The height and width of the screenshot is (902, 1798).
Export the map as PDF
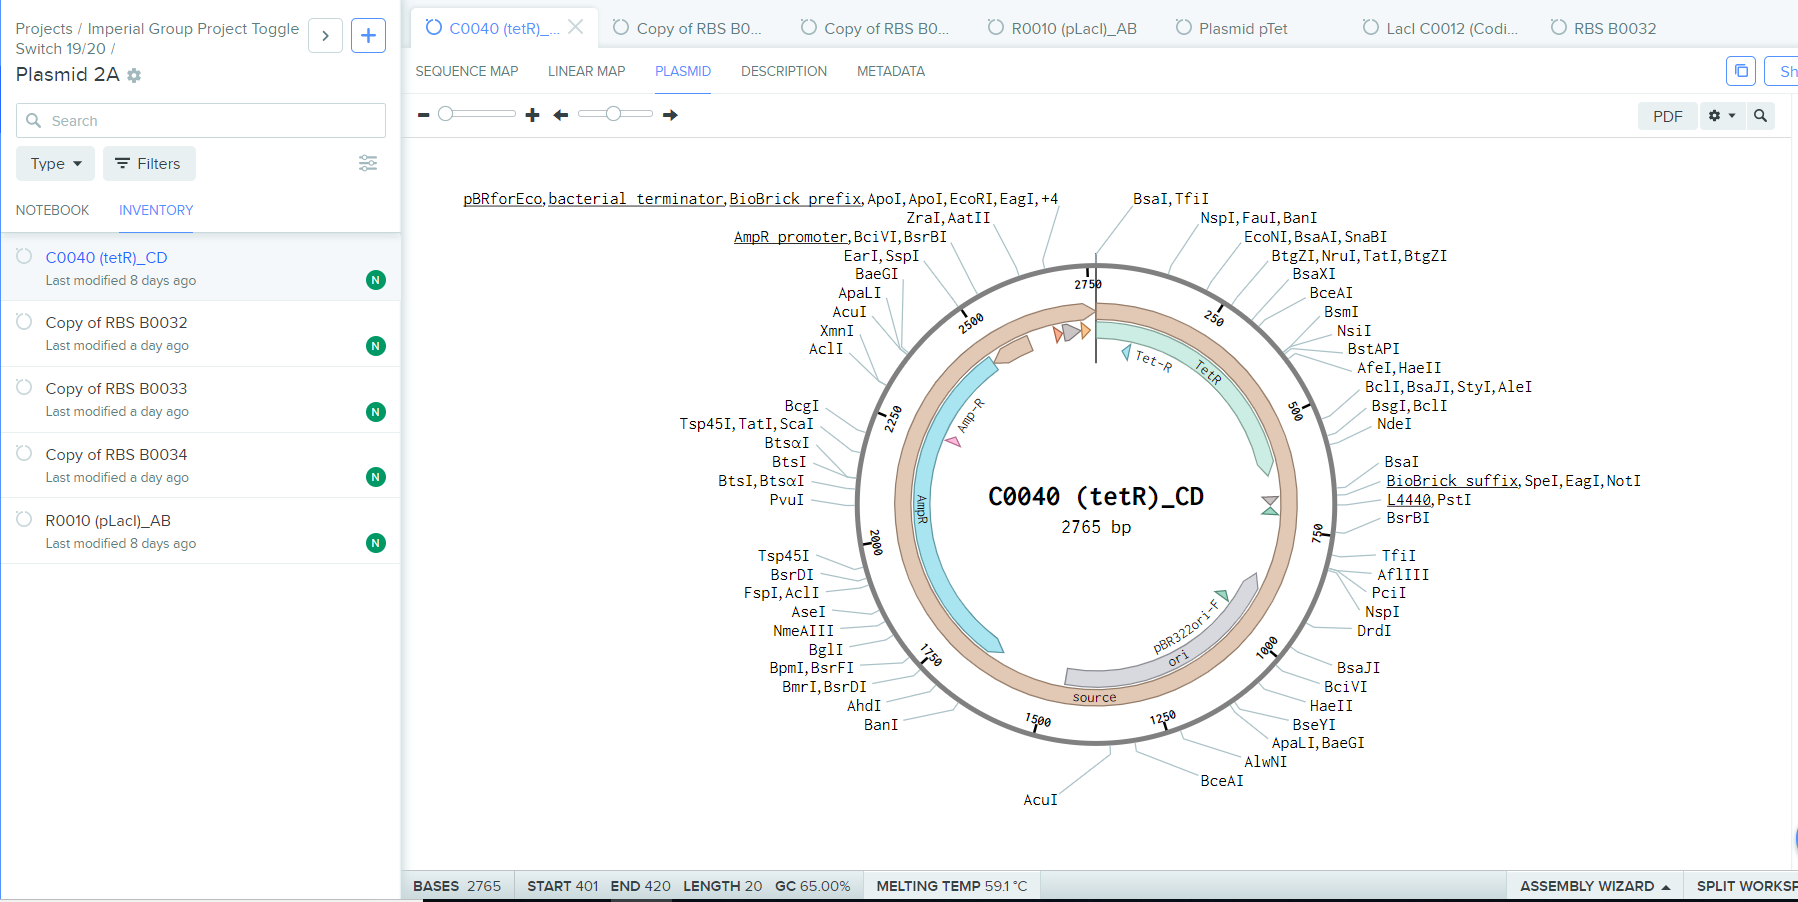[x=1667, y=116]
